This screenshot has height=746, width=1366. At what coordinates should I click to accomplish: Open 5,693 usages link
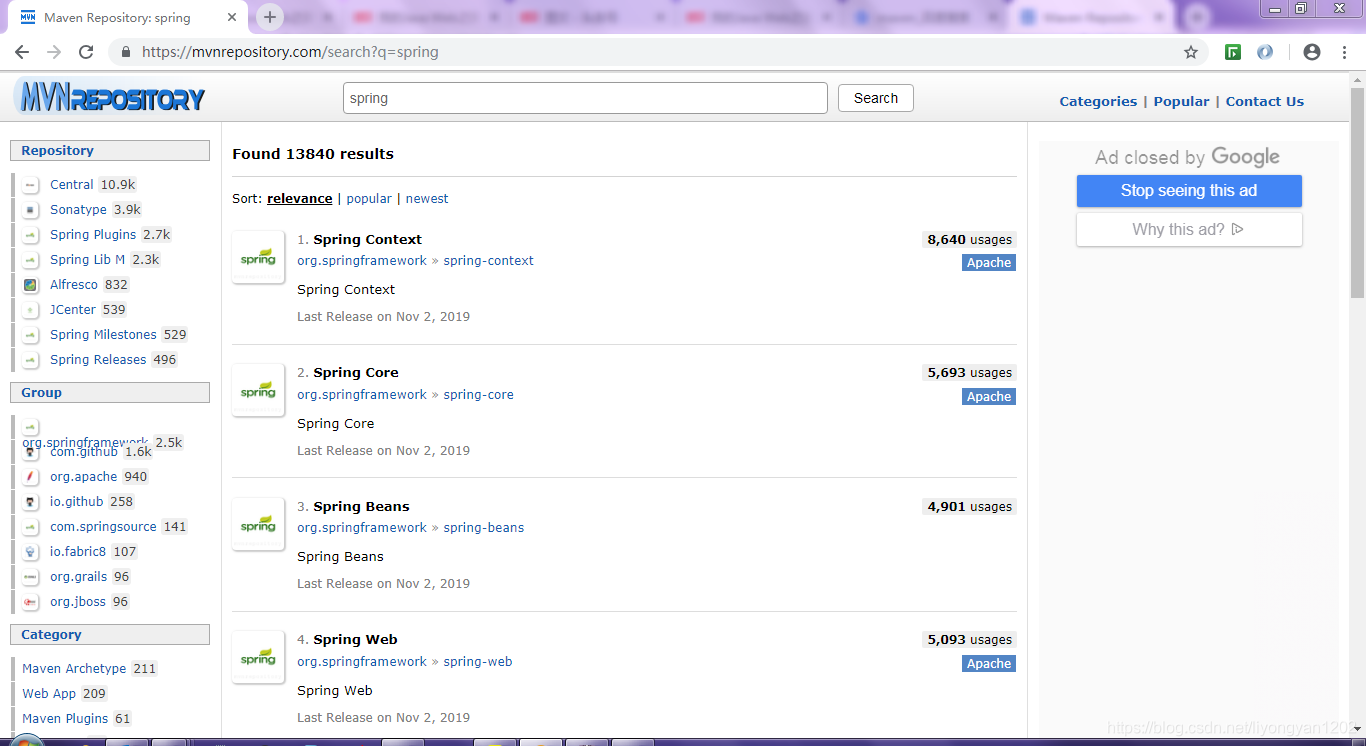tap(969, 372)
